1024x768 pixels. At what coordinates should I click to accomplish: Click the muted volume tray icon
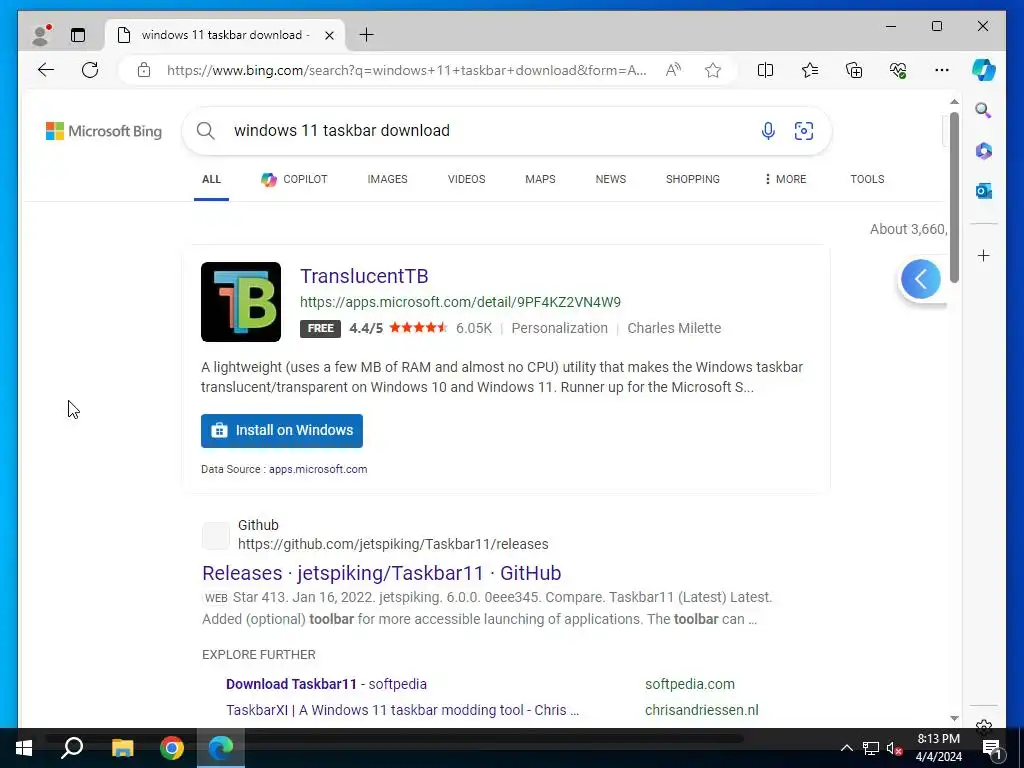894,748
